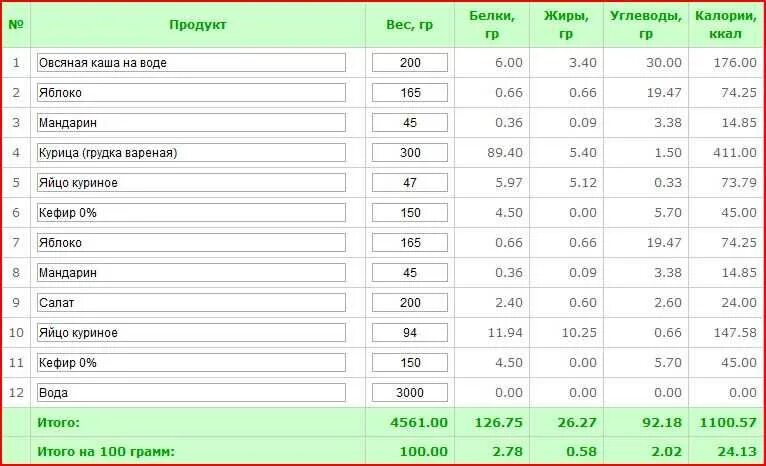Click the 'Жиры, гр' column header

pyautogui.click(x=566, y=25)
